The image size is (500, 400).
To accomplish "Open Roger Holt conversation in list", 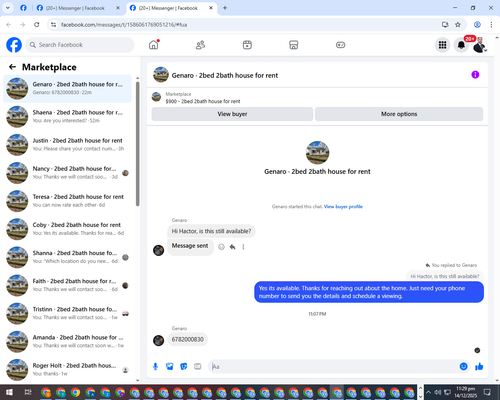I will coord(67,370).
